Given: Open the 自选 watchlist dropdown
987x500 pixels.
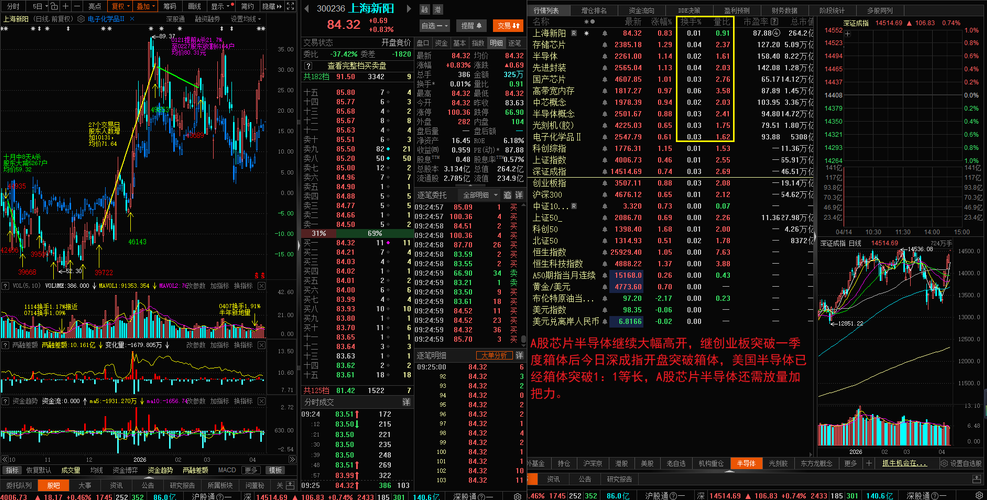Looking at the screenshot, I should click(435, 26).
